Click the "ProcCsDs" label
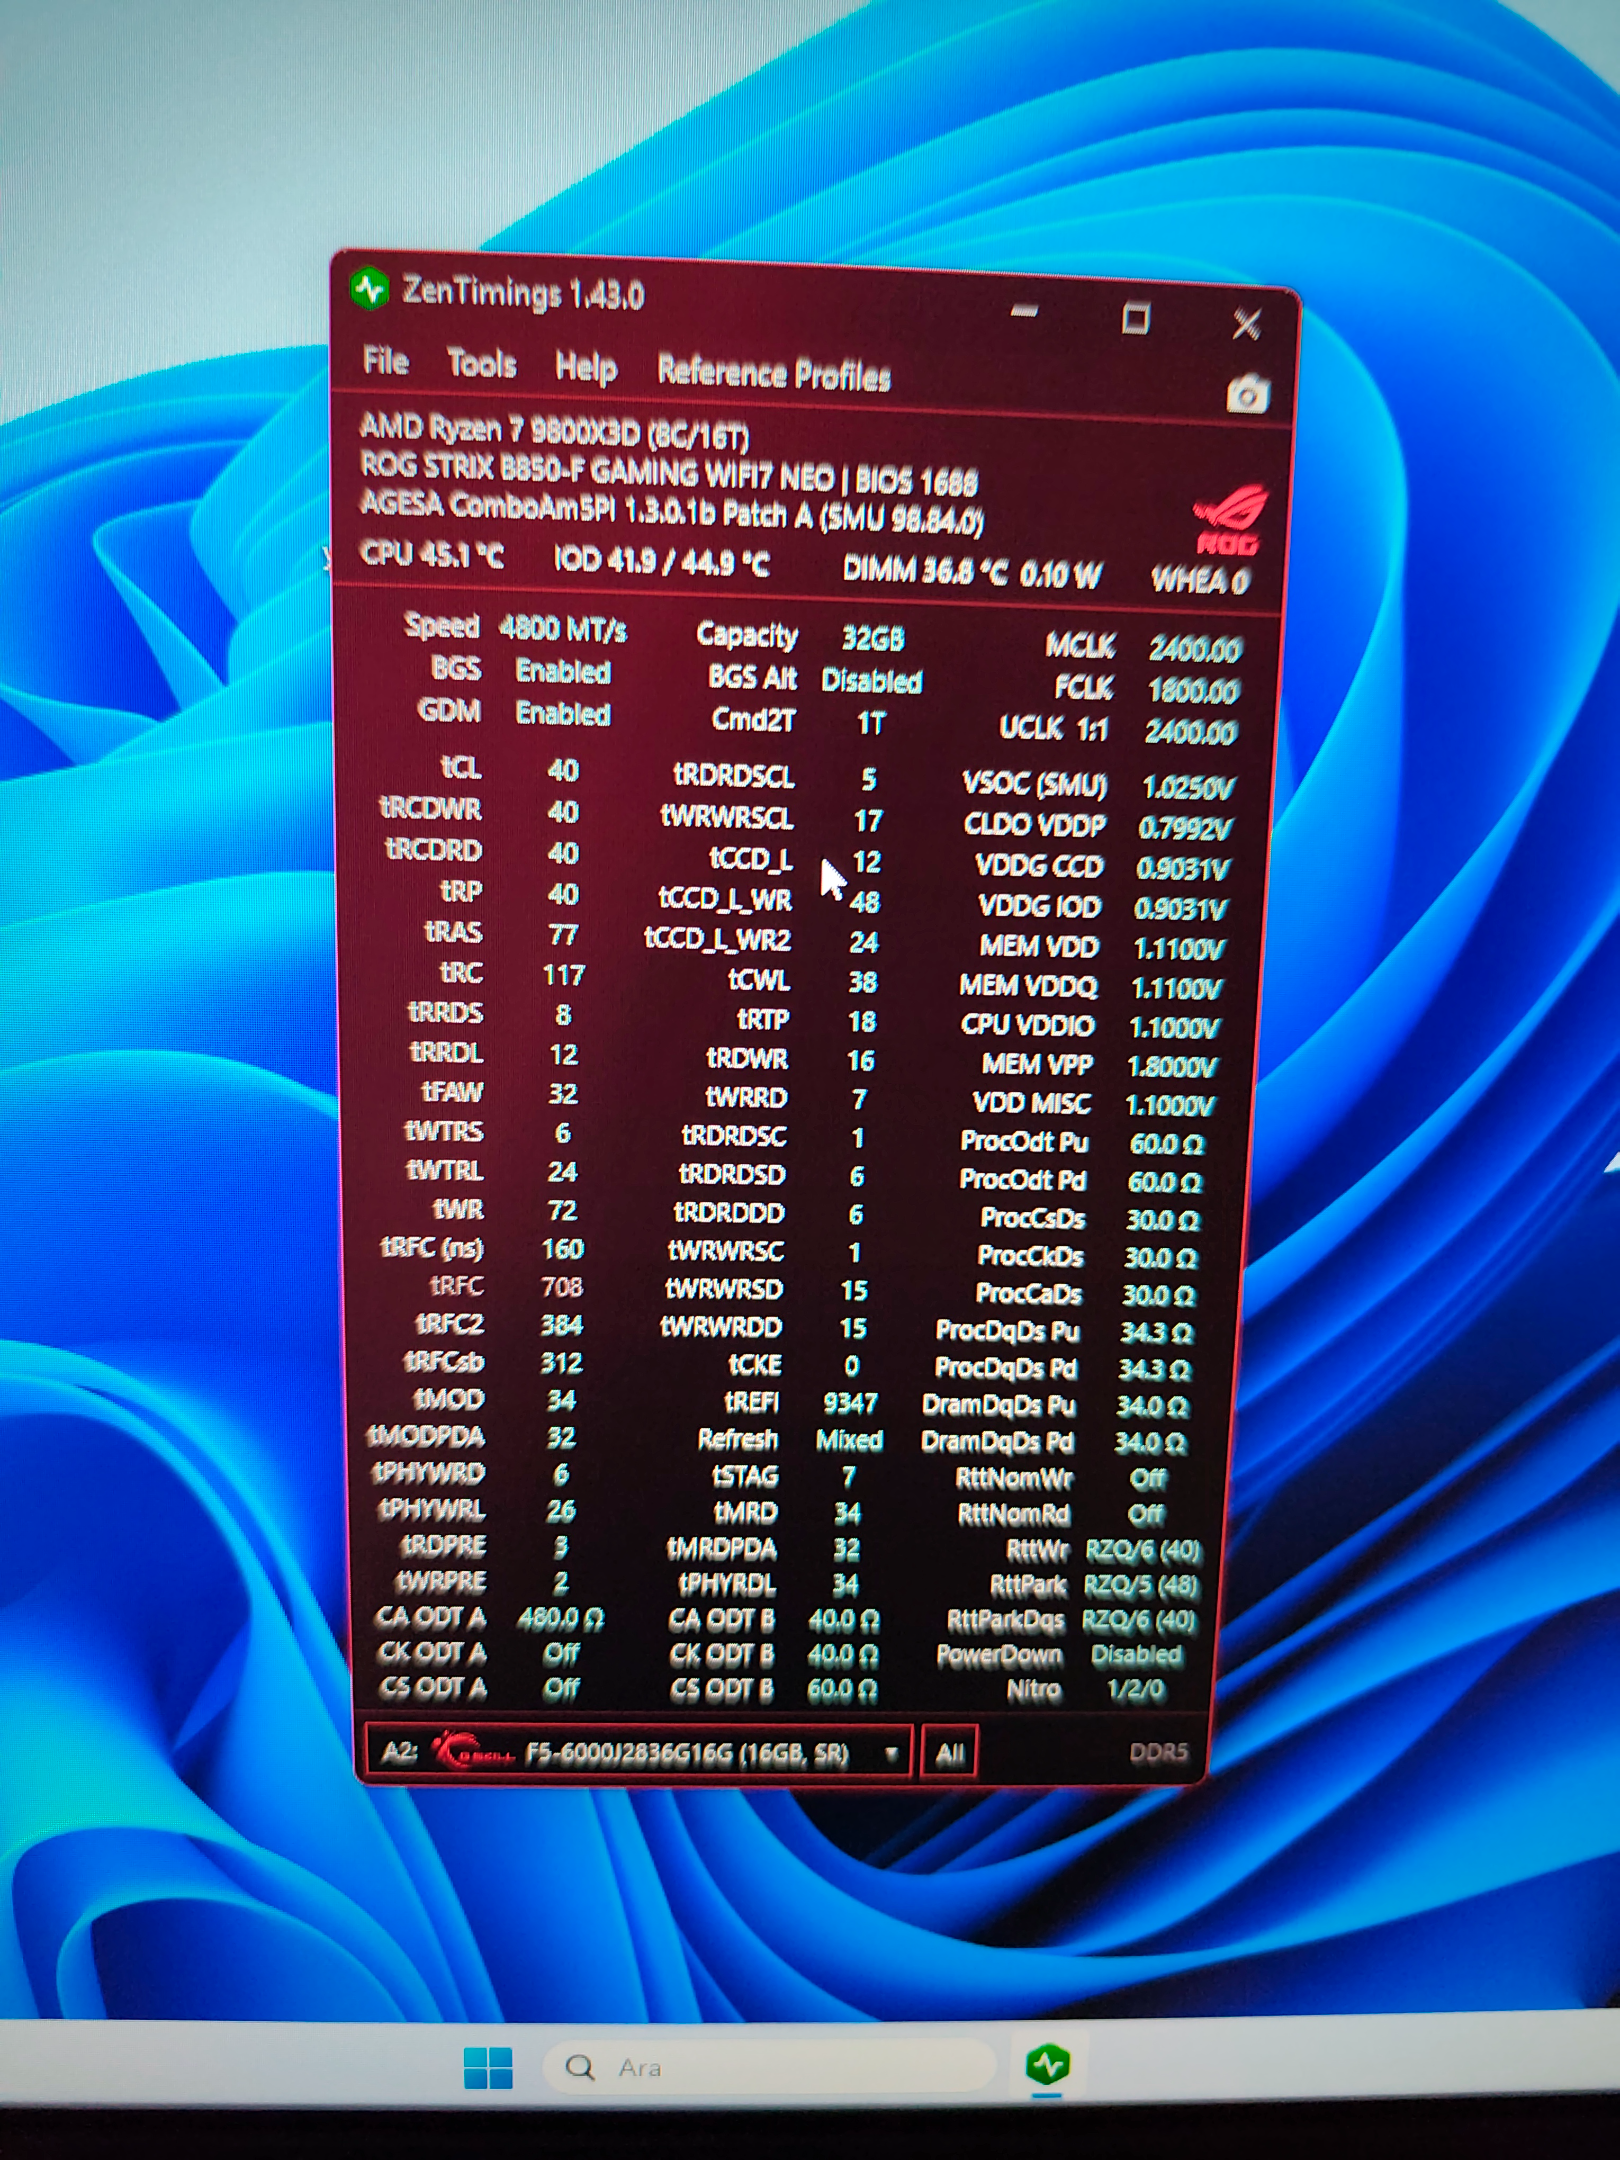Screen dimensions: 1620x2160 coord(1033,1217)
